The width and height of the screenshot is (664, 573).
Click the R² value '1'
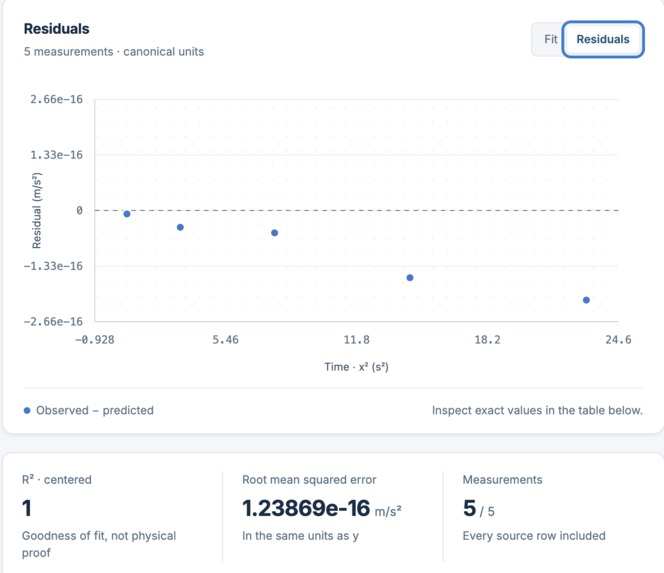coord(27,508)
